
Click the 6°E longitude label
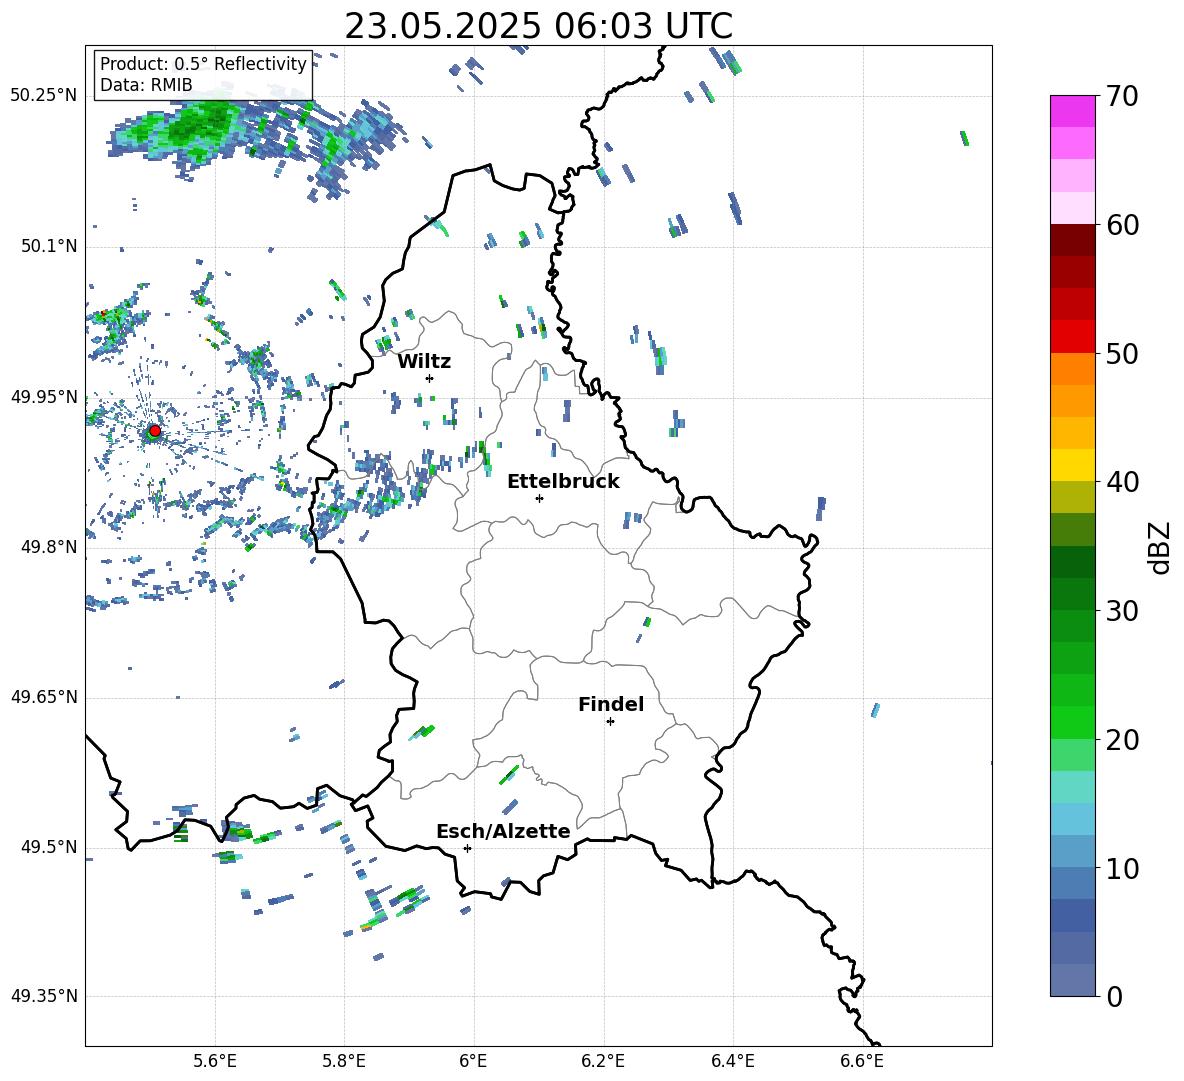click(x=473, y=1061)
